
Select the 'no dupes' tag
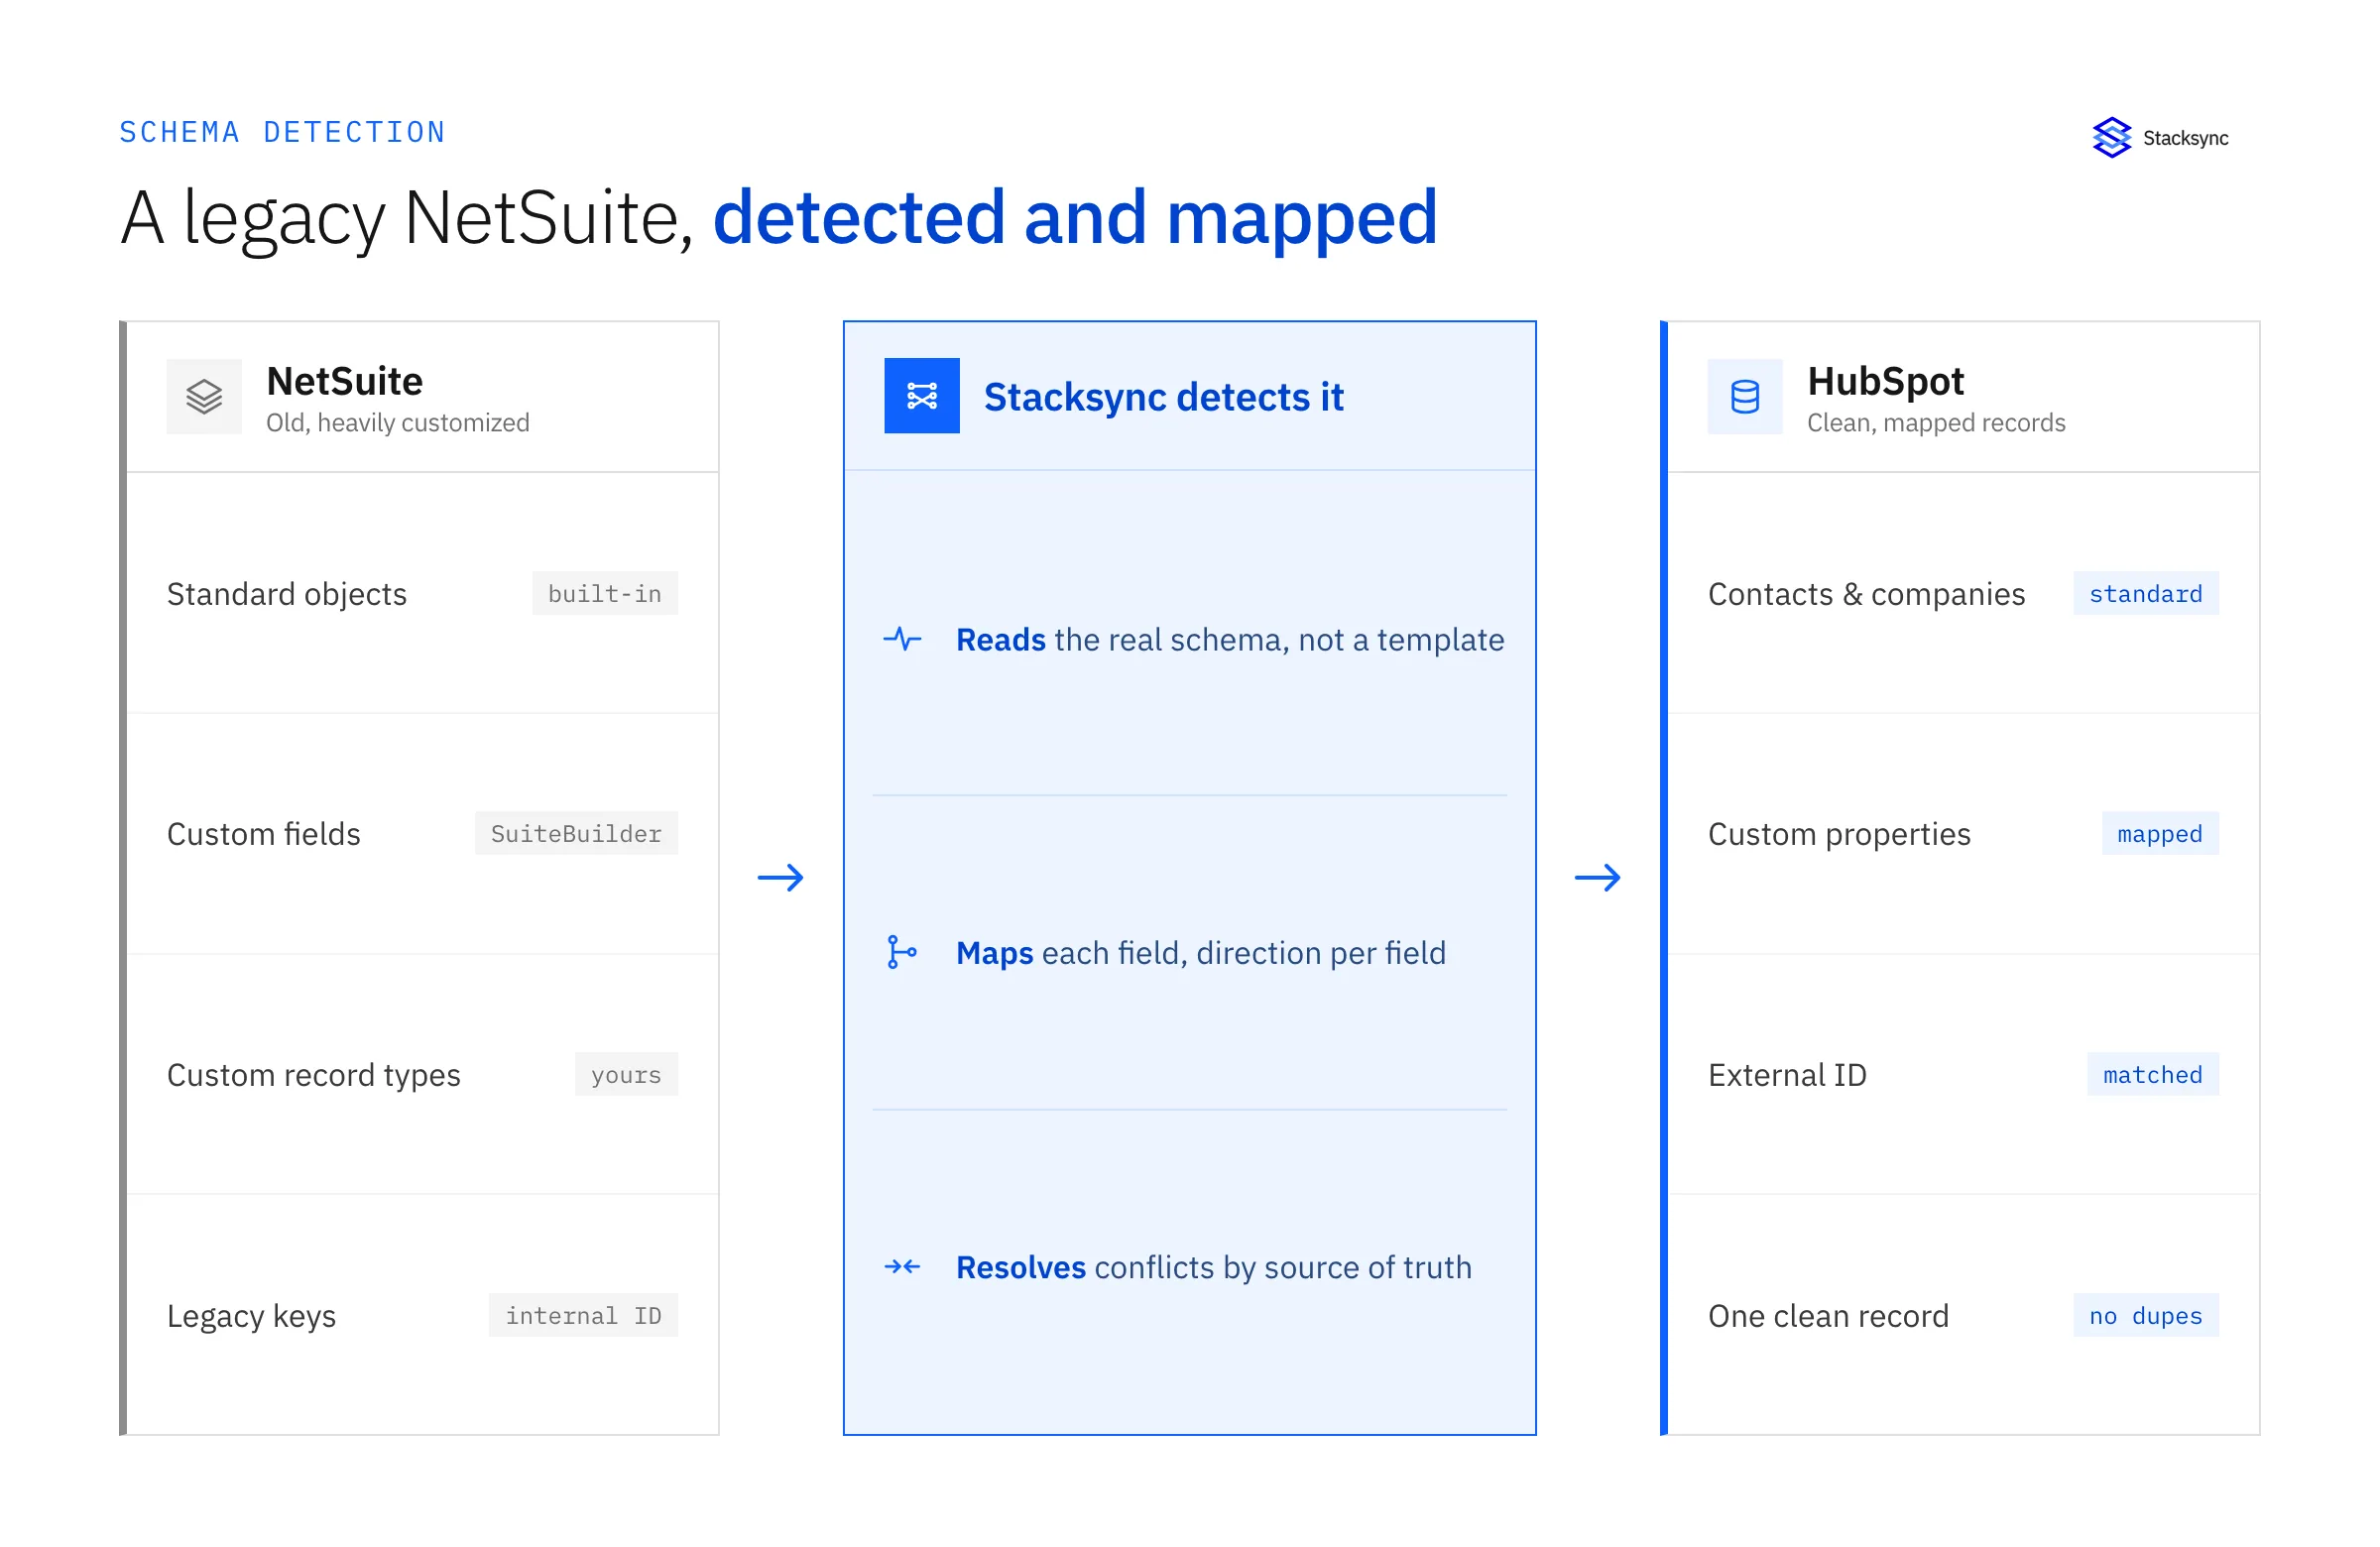2145,1315
